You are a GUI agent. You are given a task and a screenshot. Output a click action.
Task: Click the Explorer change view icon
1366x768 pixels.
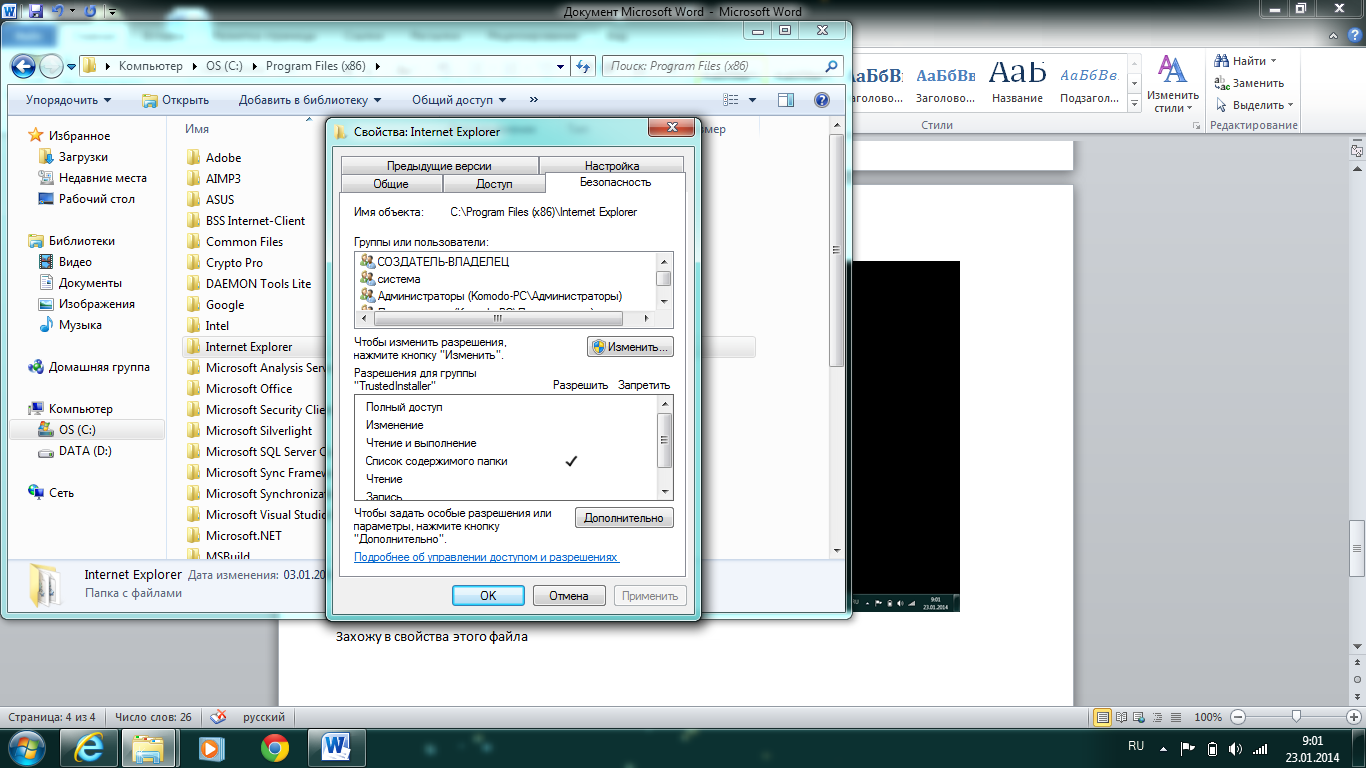(x=731, y=100)
